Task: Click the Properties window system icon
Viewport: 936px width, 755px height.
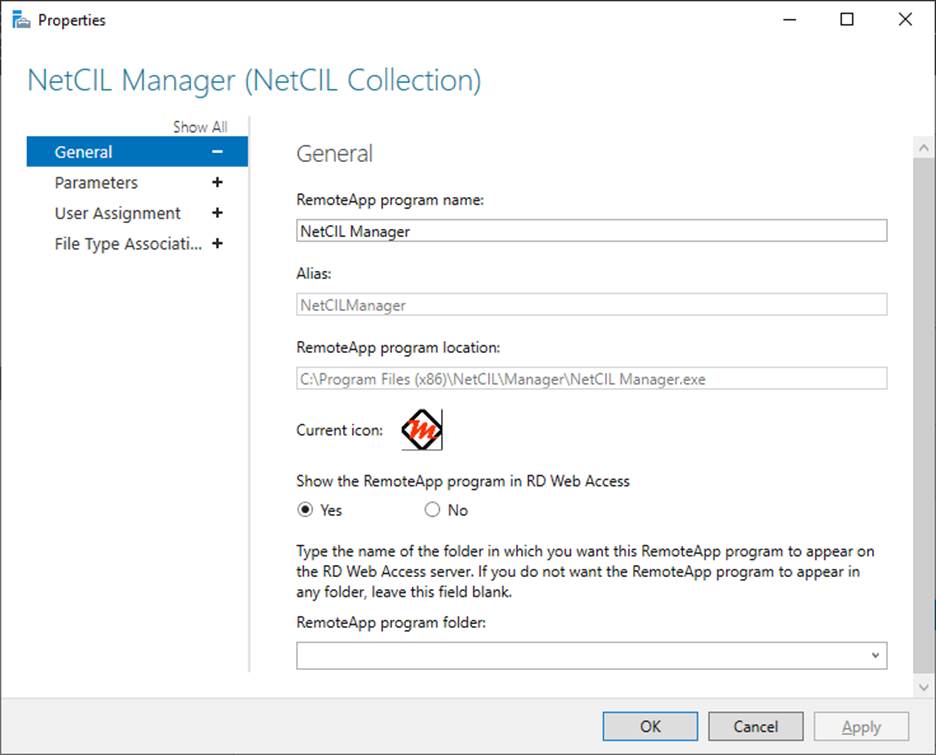Action: coord(20,19)
